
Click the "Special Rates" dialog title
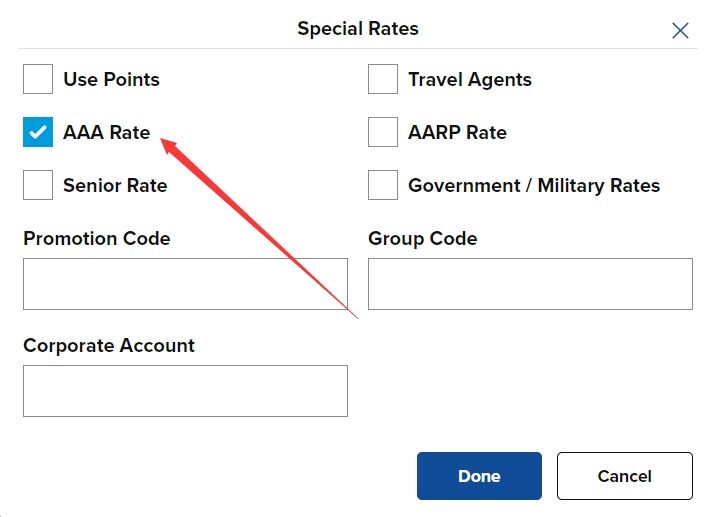(x=358, y=28)
